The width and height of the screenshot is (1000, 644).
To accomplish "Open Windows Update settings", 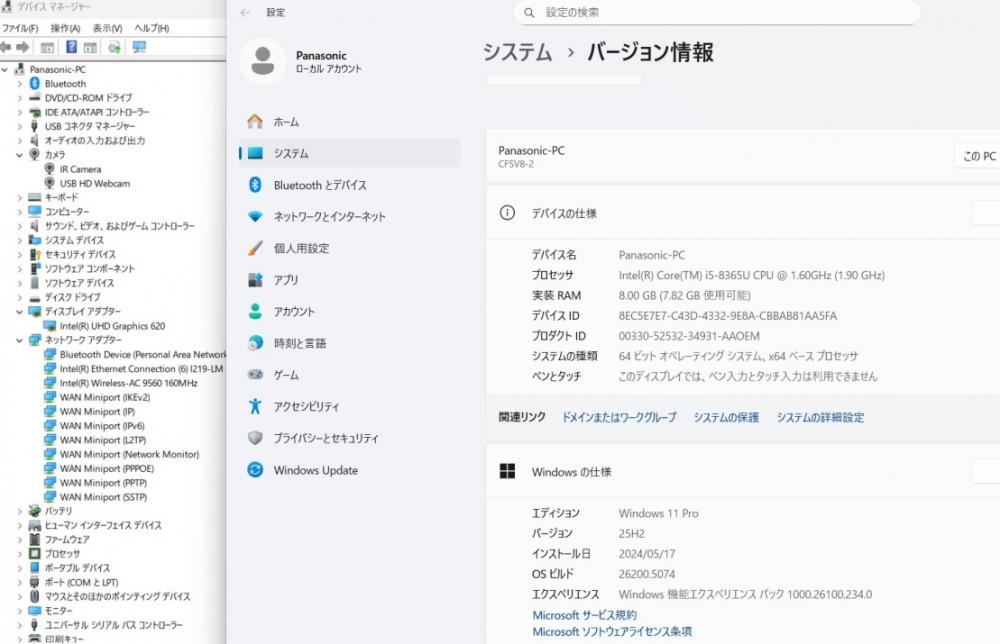I will 349,470.
